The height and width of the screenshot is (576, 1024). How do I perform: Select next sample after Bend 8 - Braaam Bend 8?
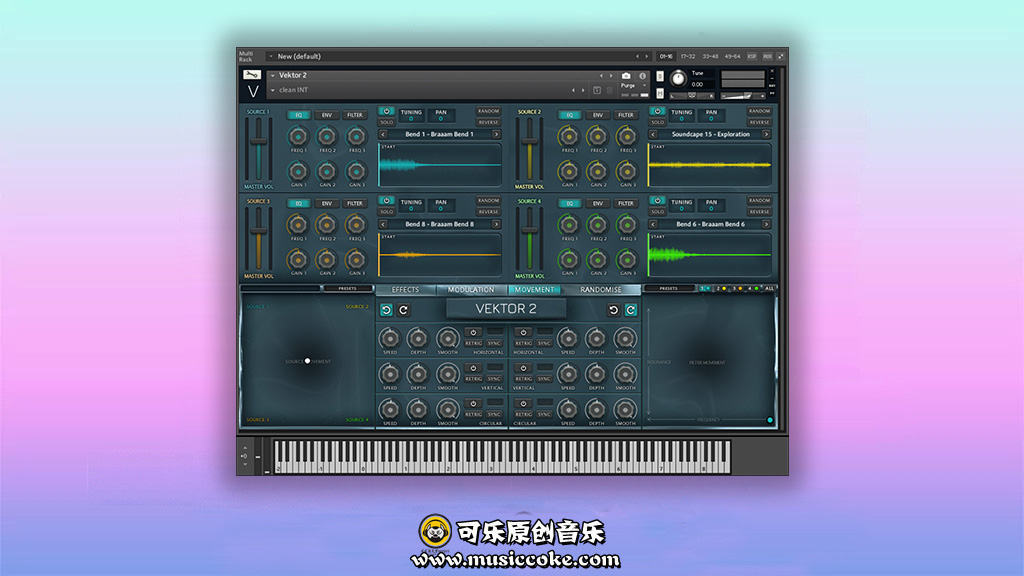click(x=496, y=224)
